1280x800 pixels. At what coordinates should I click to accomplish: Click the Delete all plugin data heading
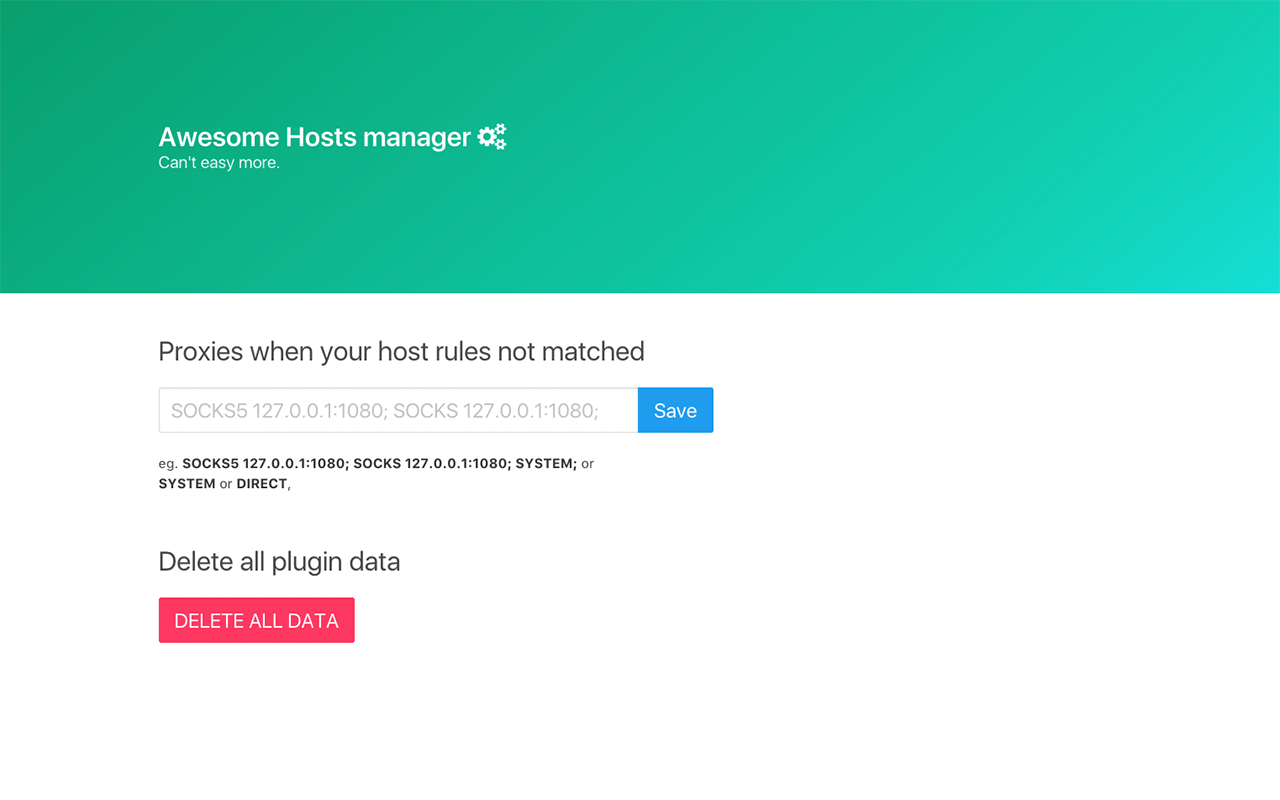pyautogui.click(x=279, y=562)
